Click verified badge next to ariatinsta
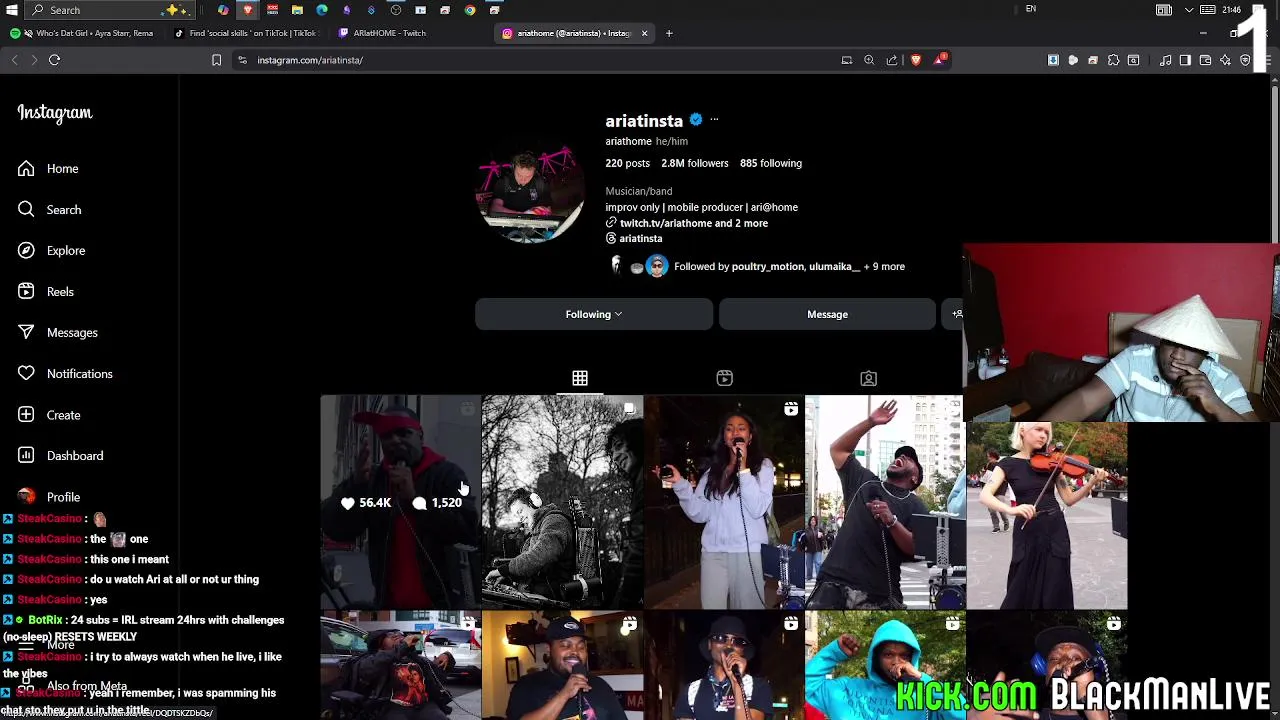This screenshot has height=720, width=1280. click(x=696, y=120)
